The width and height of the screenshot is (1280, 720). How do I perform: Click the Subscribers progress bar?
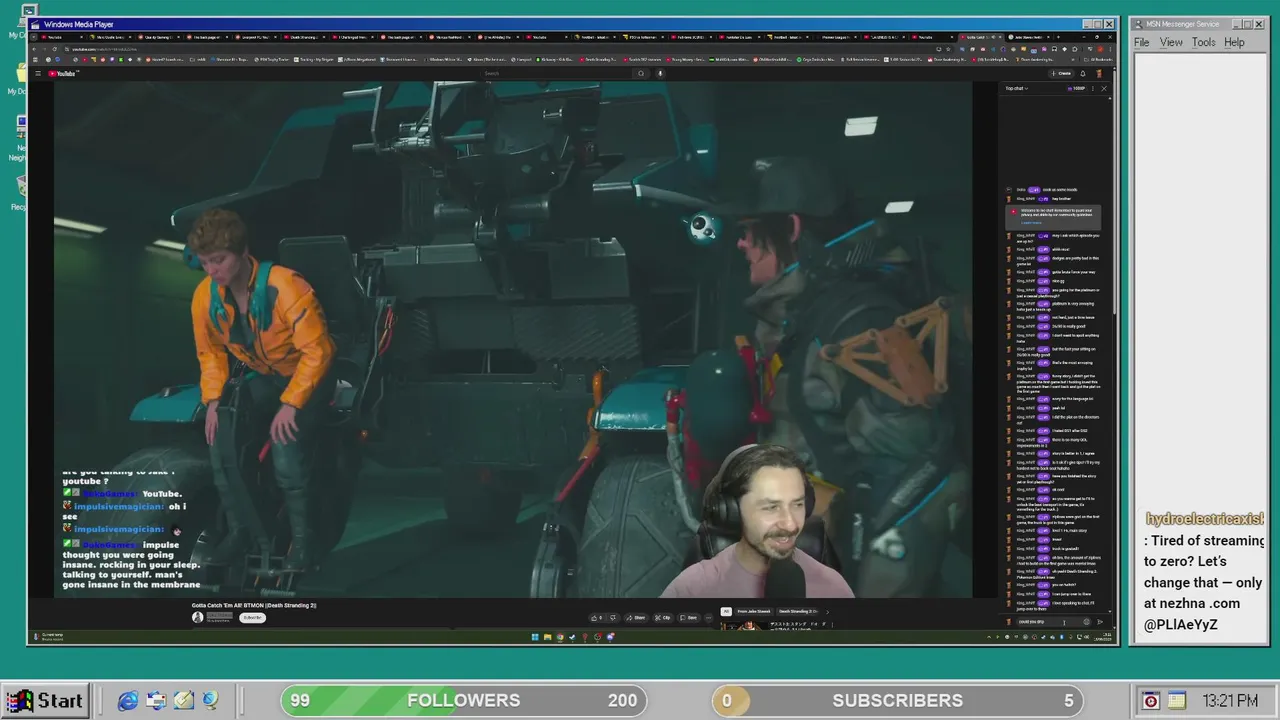898,701
